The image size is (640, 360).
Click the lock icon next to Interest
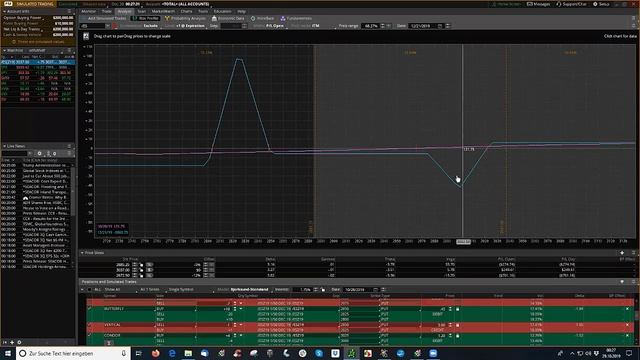(323, 289)
